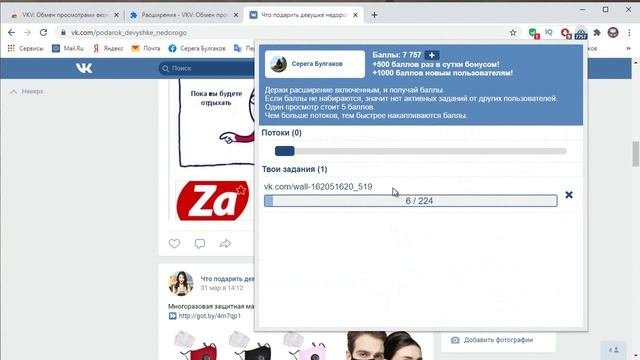Open the Chrome profile avatar
Viewport: 640px width, 360px height.
pyautogui.click(x=613, y=33)
